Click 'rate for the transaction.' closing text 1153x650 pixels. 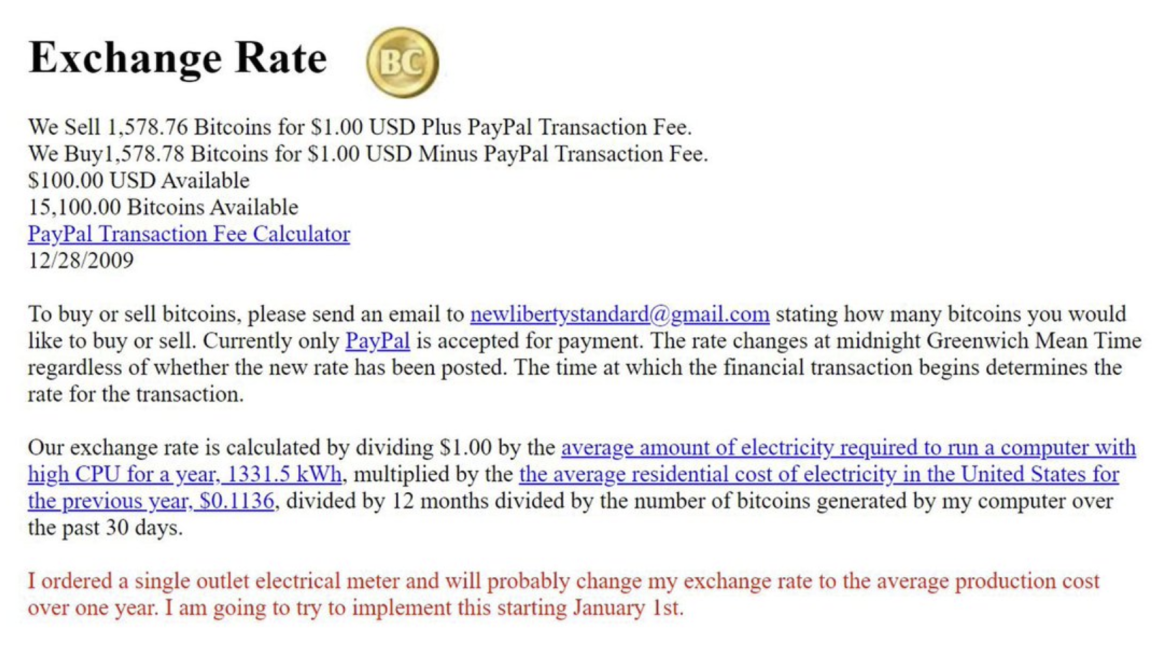coord(135,394)
